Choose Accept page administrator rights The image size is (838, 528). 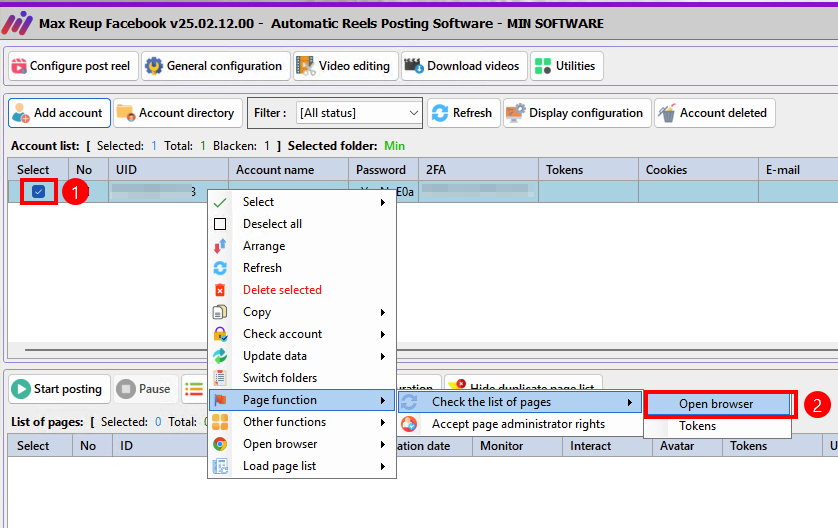point(521,424)
